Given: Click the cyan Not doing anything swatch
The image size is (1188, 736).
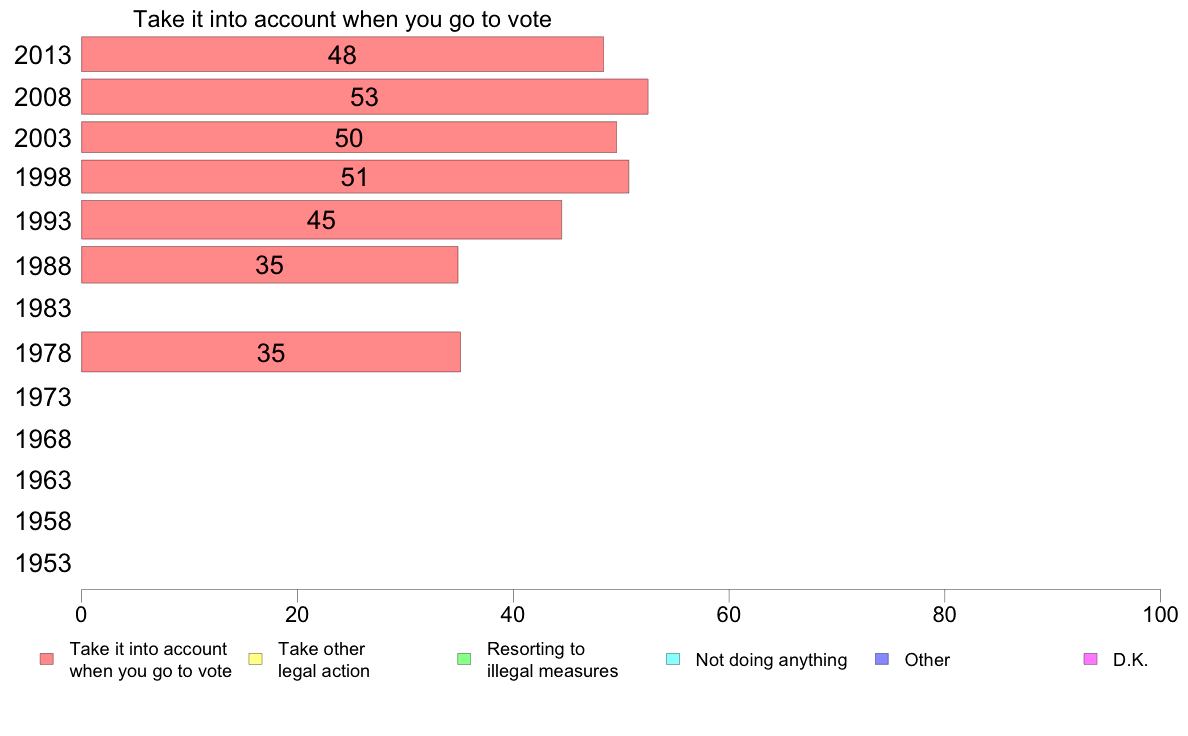Looking at the screenshot, I should point(673,659).
